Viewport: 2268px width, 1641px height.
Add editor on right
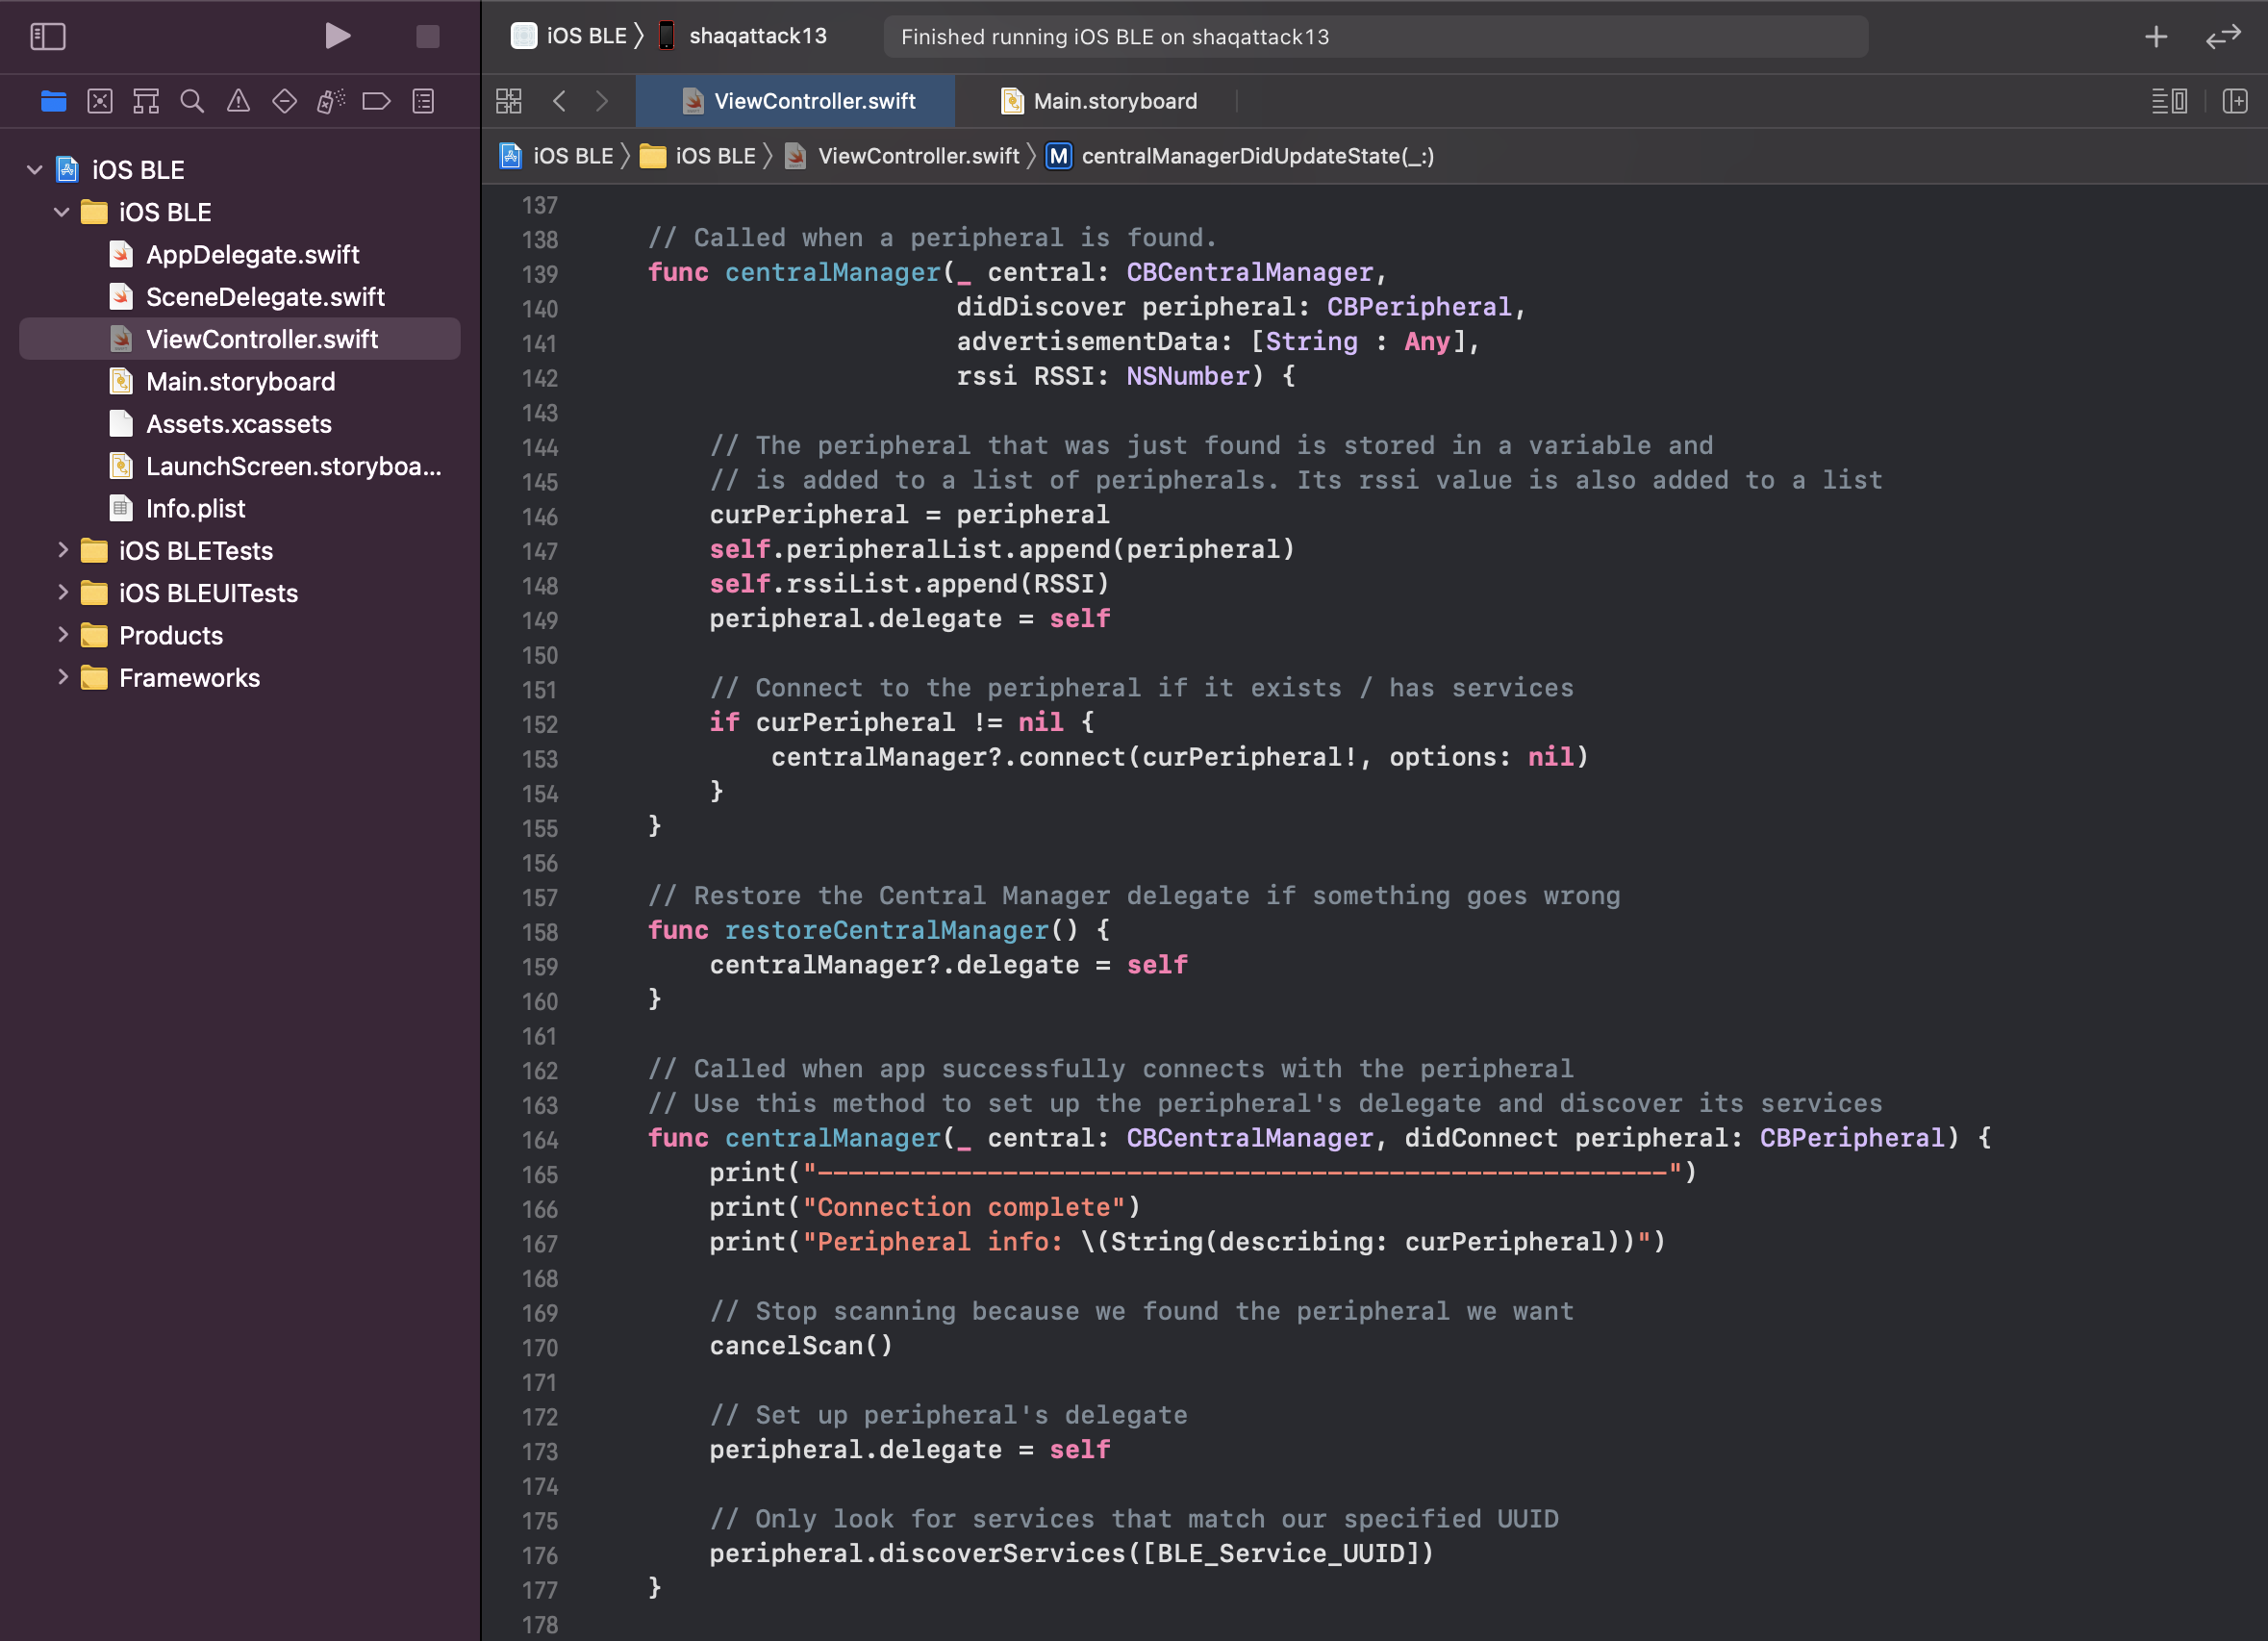(x=2235, y=101)
